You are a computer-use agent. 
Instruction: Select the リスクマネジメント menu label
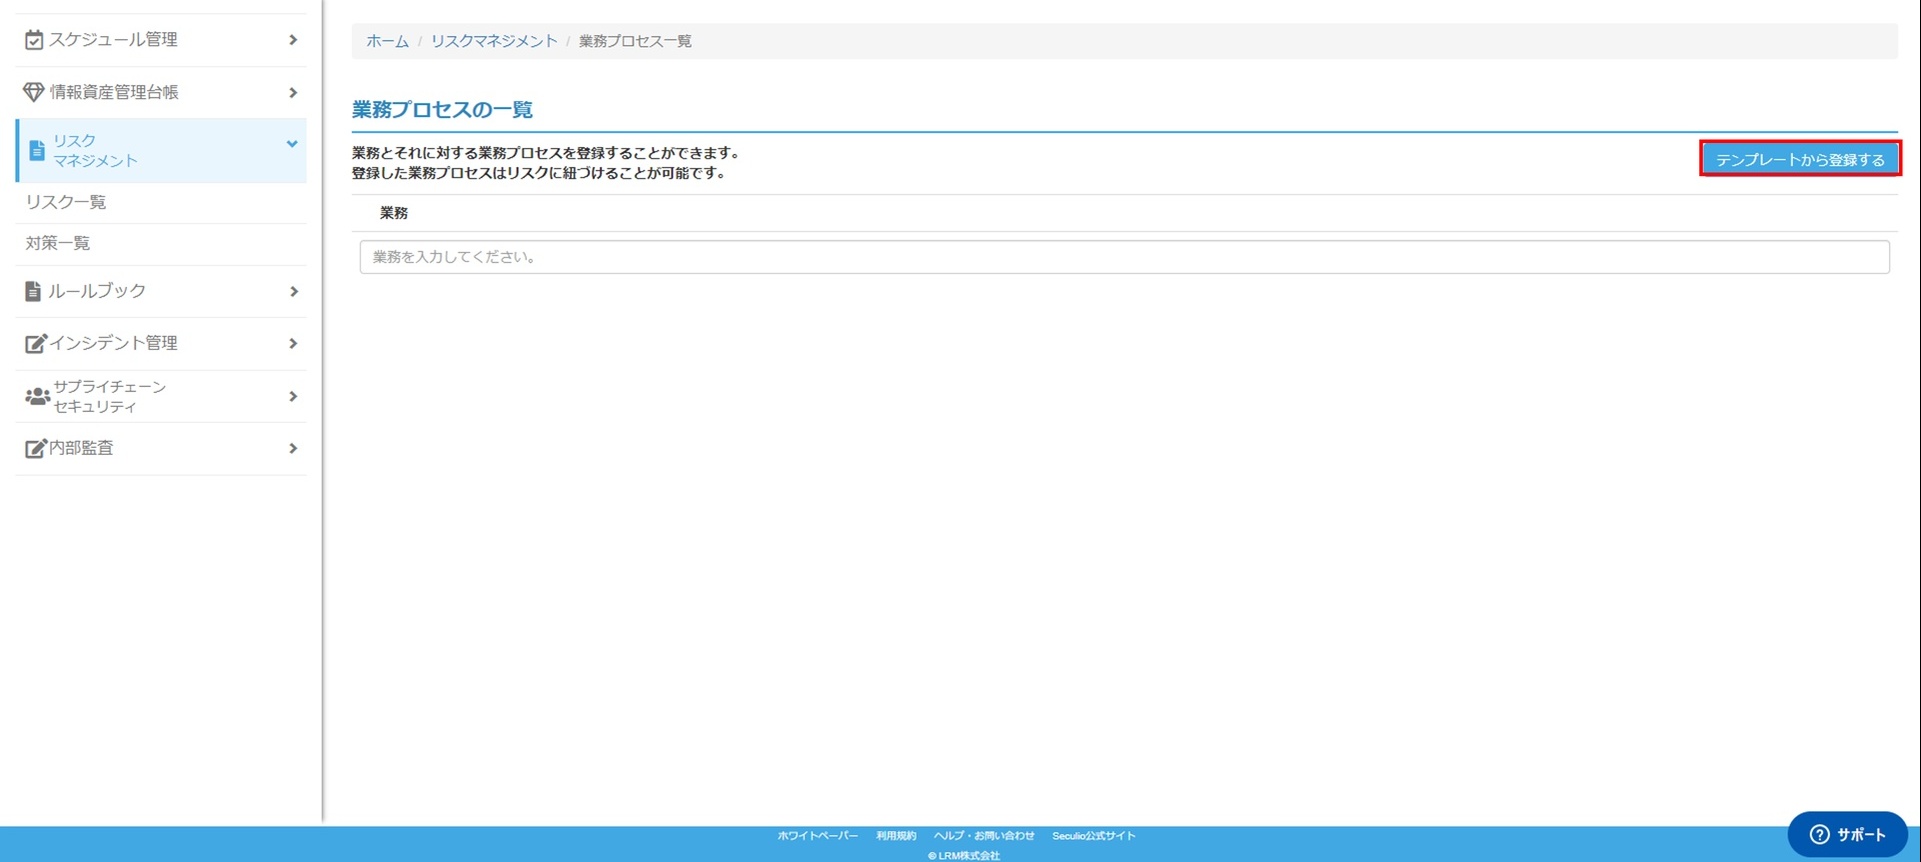click(x=95, y=151)
